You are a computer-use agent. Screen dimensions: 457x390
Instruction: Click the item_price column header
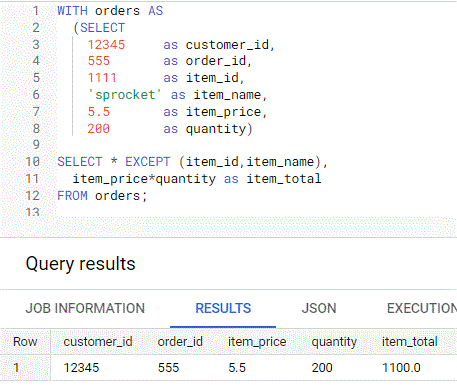click(257, 342)
